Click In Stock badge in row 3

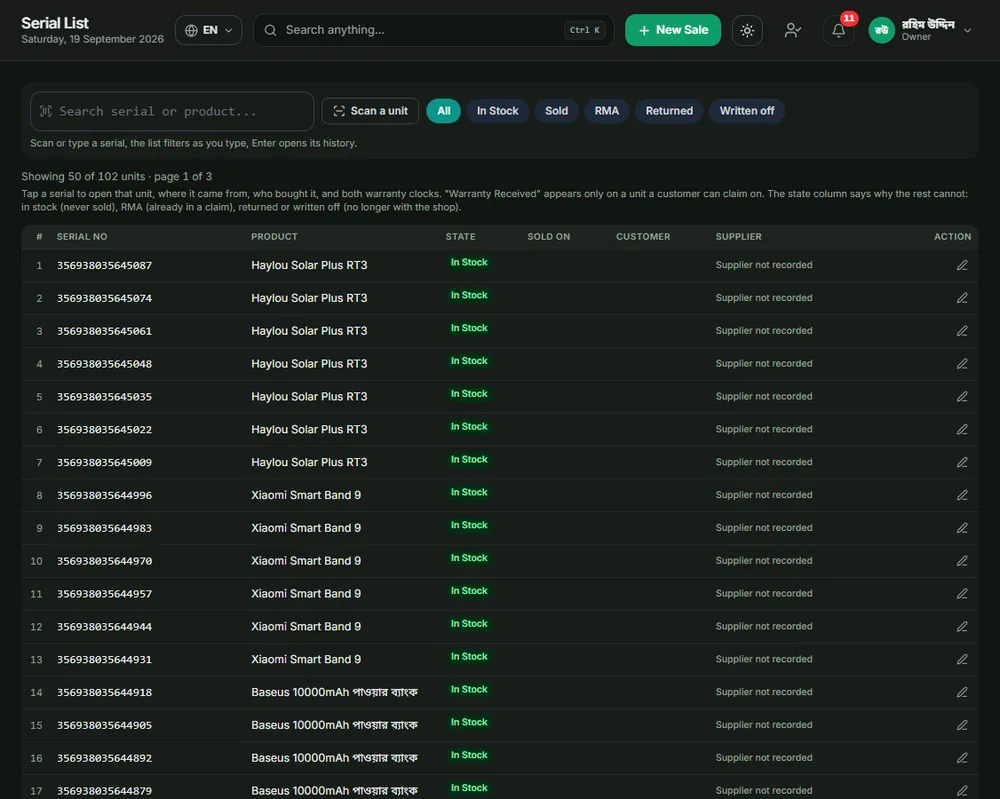tap(469, 328)
